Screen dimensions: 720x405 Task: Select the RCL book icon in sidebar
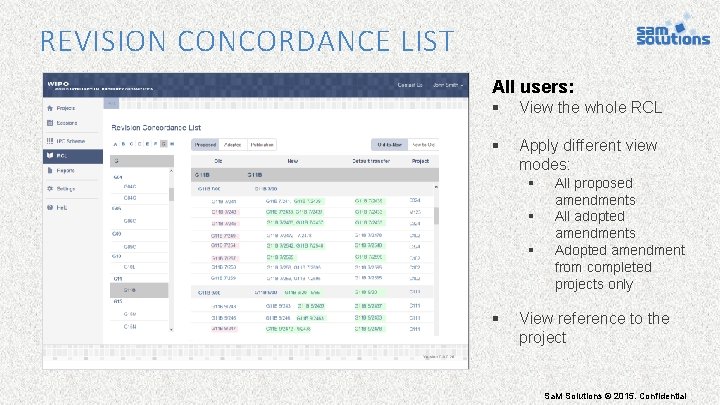(50, 156)
